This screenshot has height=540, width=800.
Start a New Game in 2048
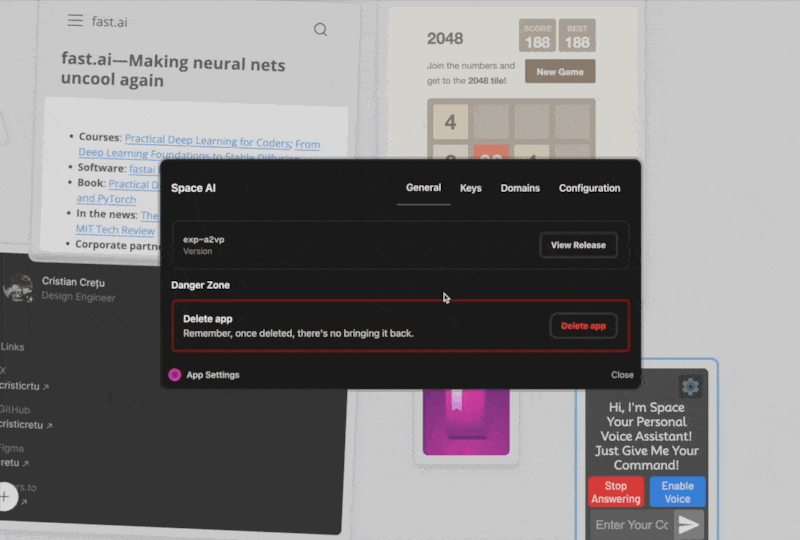pyautogui.click(x=560, y=72)
